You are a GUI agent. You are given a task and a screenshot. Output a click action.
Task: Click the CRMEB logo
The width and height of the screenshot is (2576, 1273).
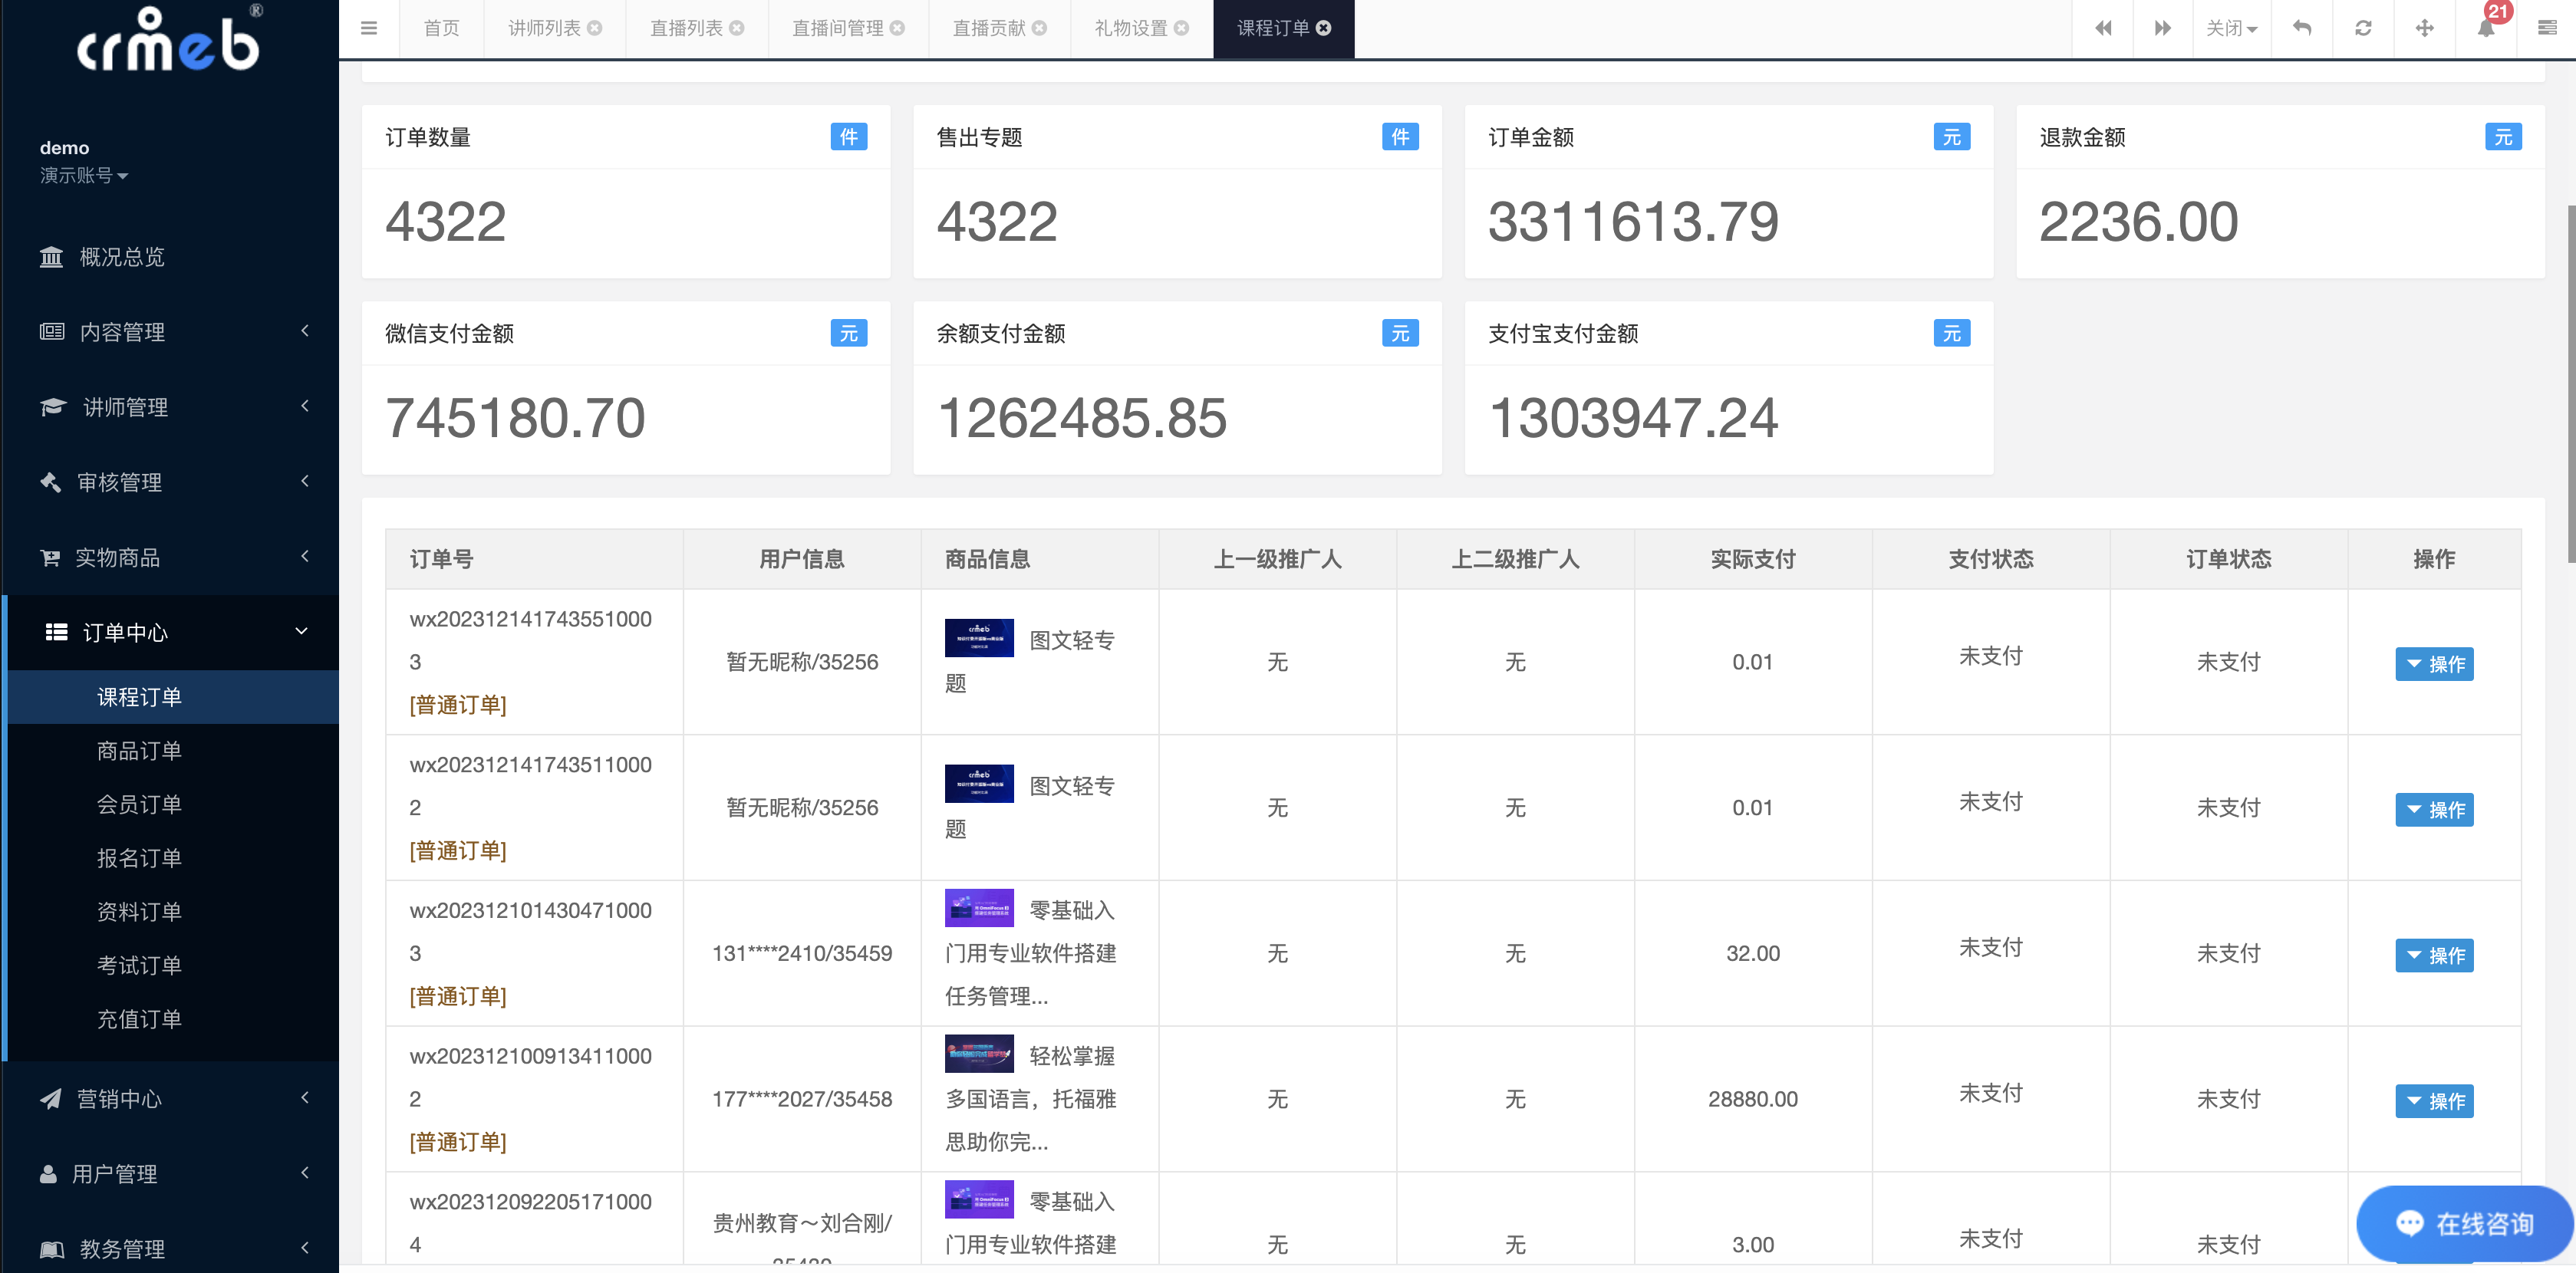click(170, 40)
